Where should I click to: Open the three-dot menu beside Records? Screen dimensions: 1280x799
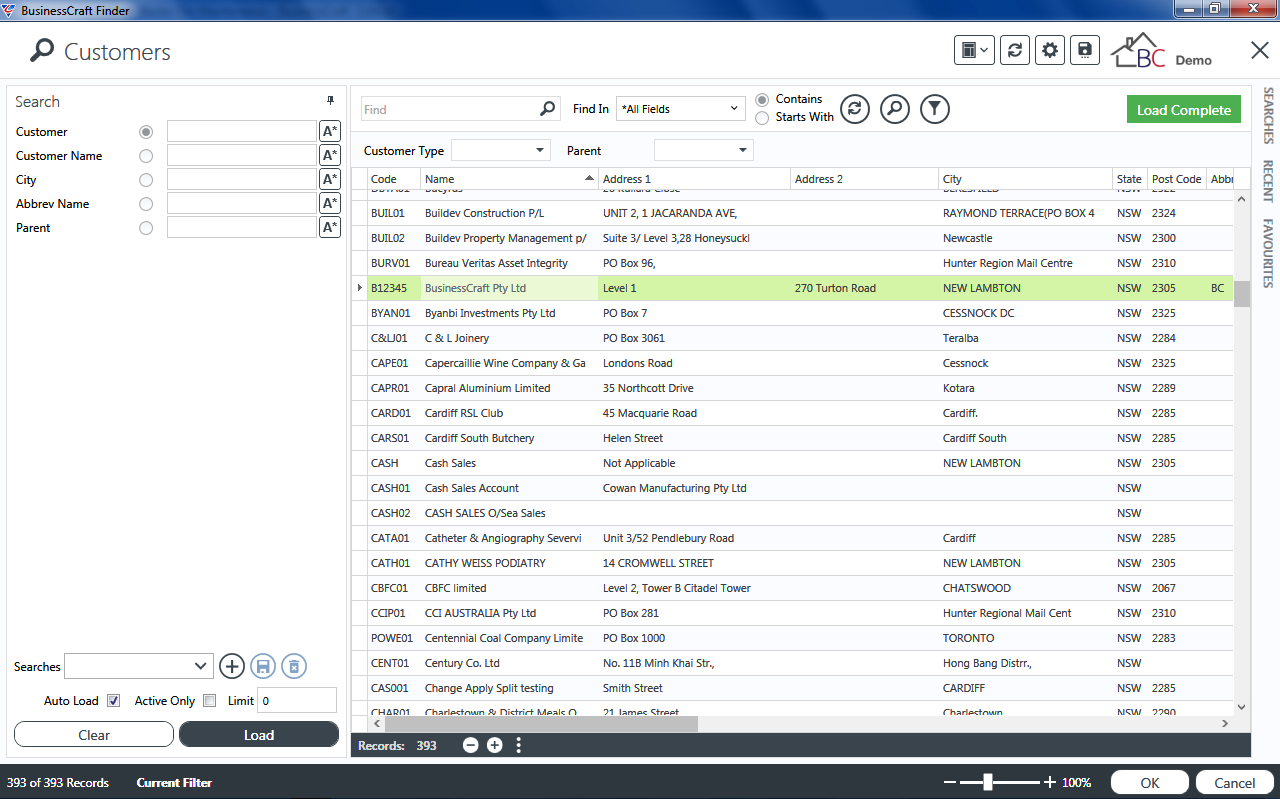pos(519,745)
